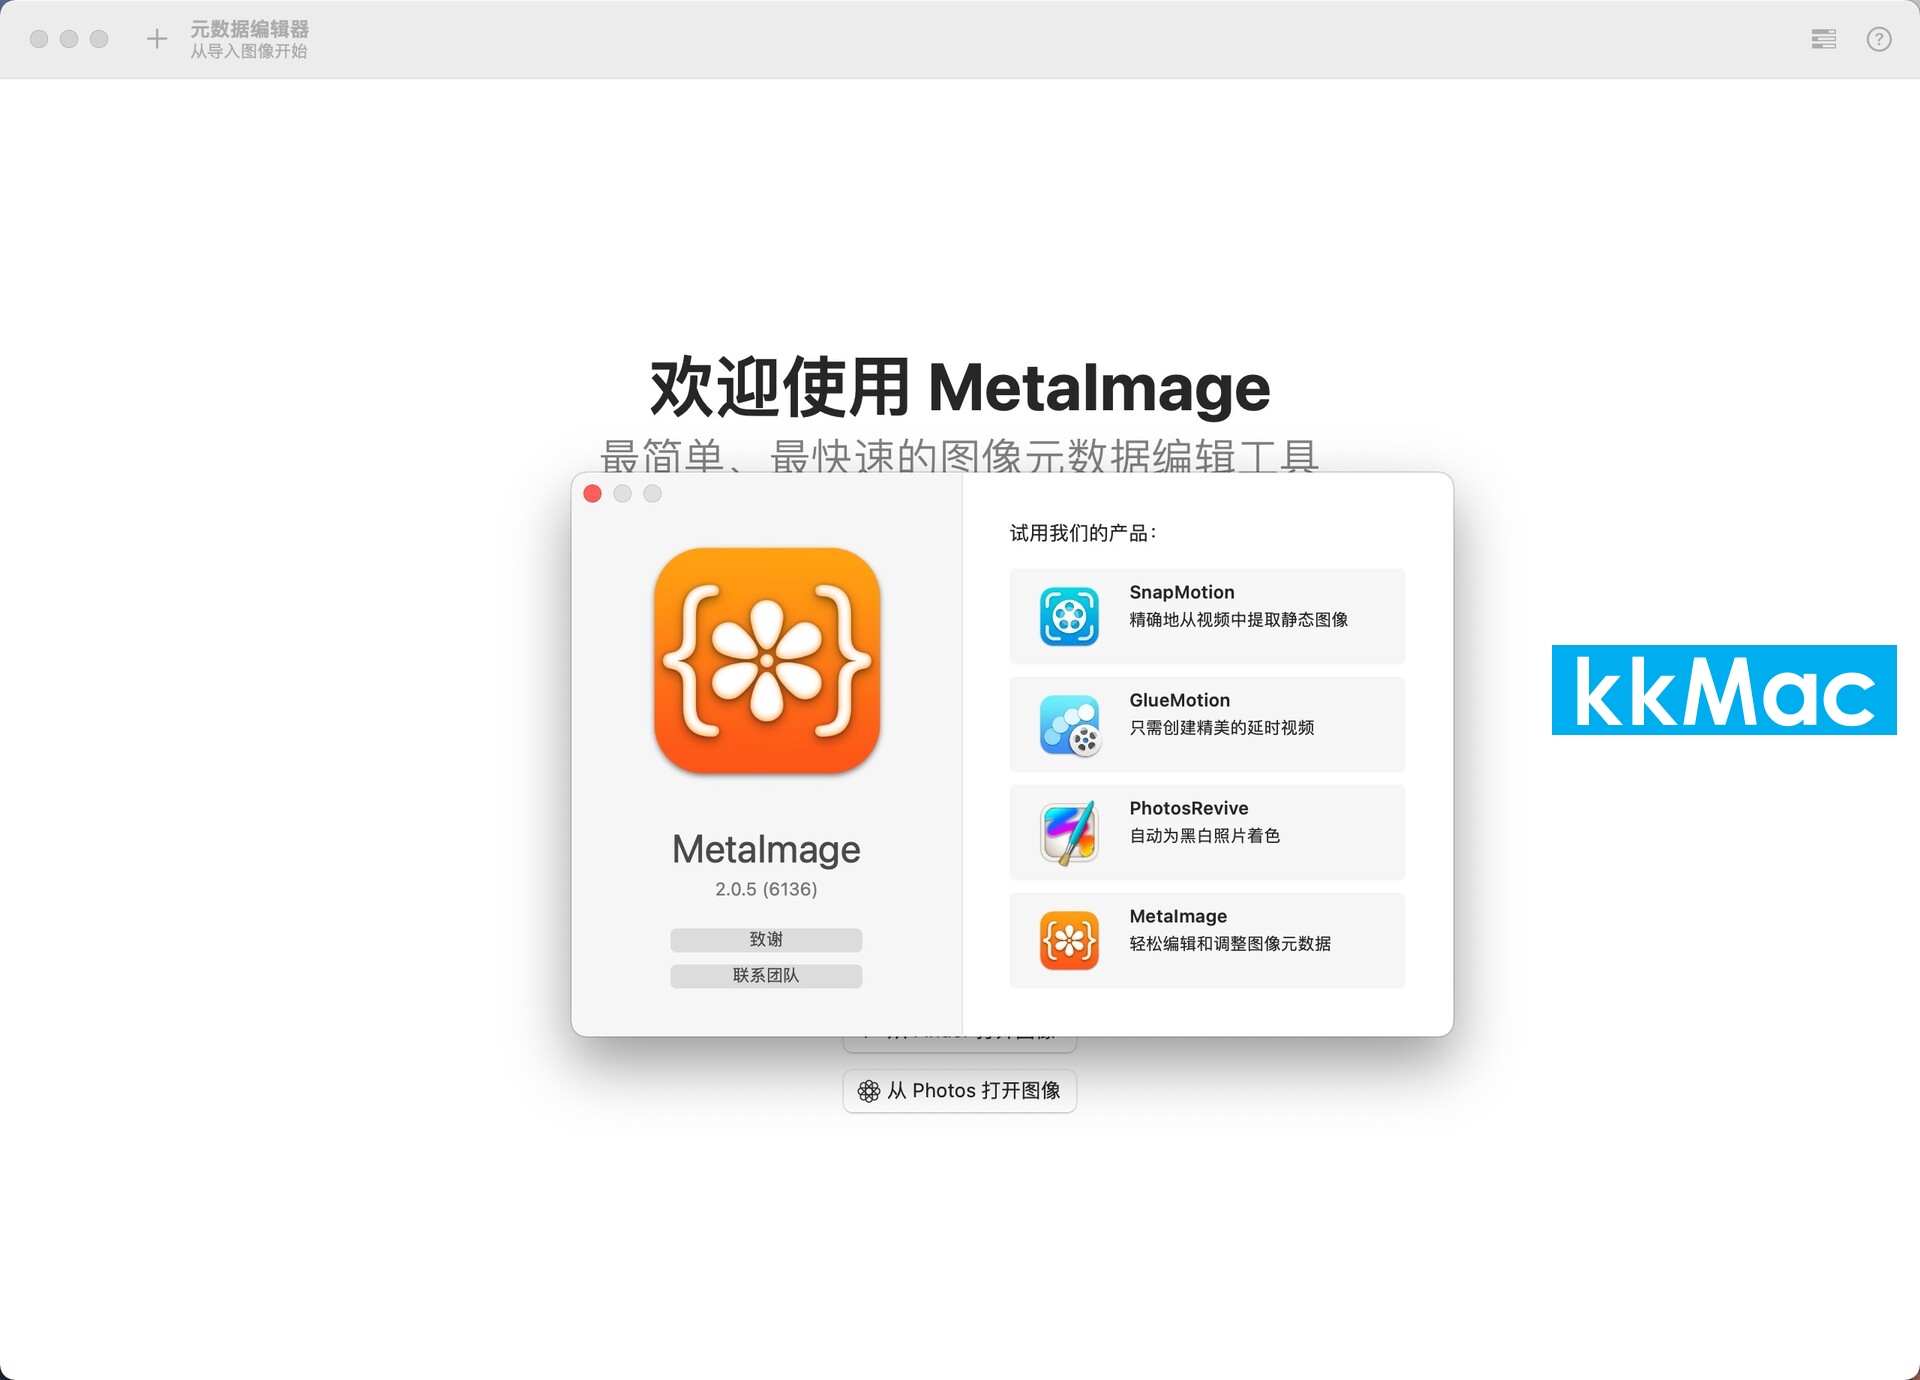Open the PhotosRevive product title

tap(1189, 808)
